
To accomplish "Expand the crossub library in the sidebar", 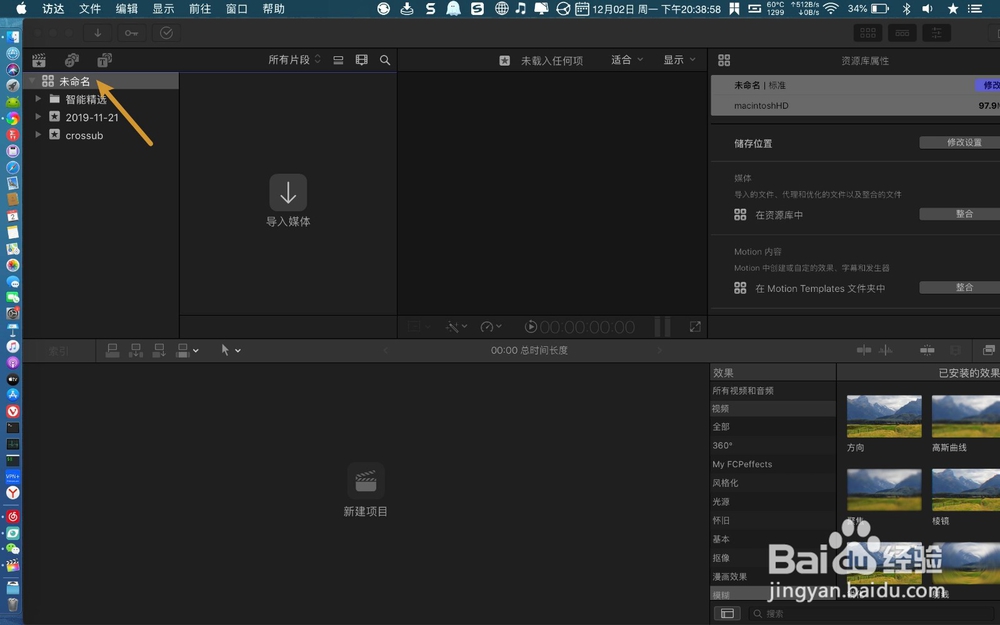I will pos(39,135).
